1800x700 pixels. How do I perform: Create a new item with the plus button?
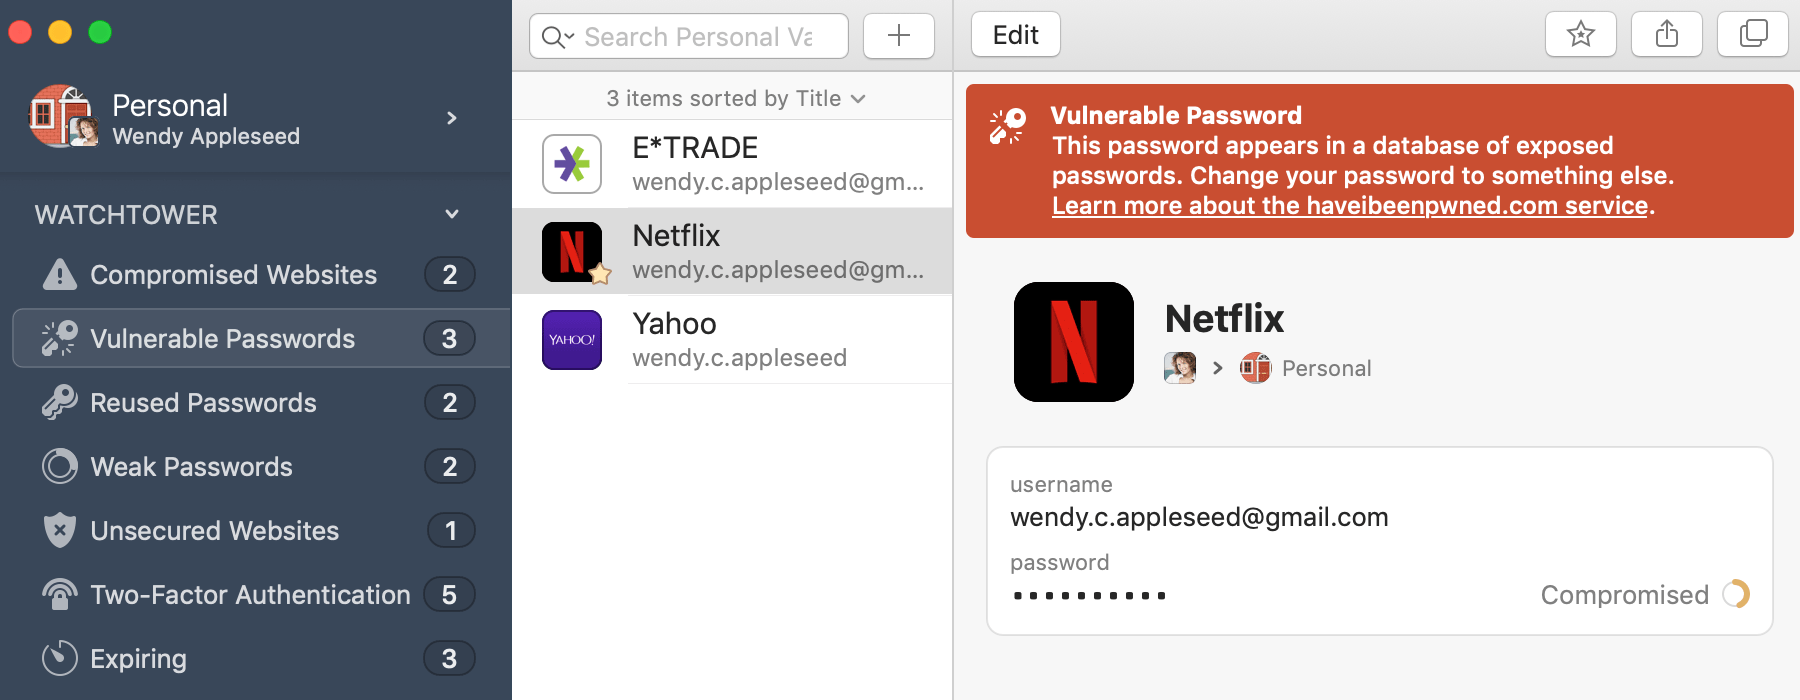(x=898, y=35)
